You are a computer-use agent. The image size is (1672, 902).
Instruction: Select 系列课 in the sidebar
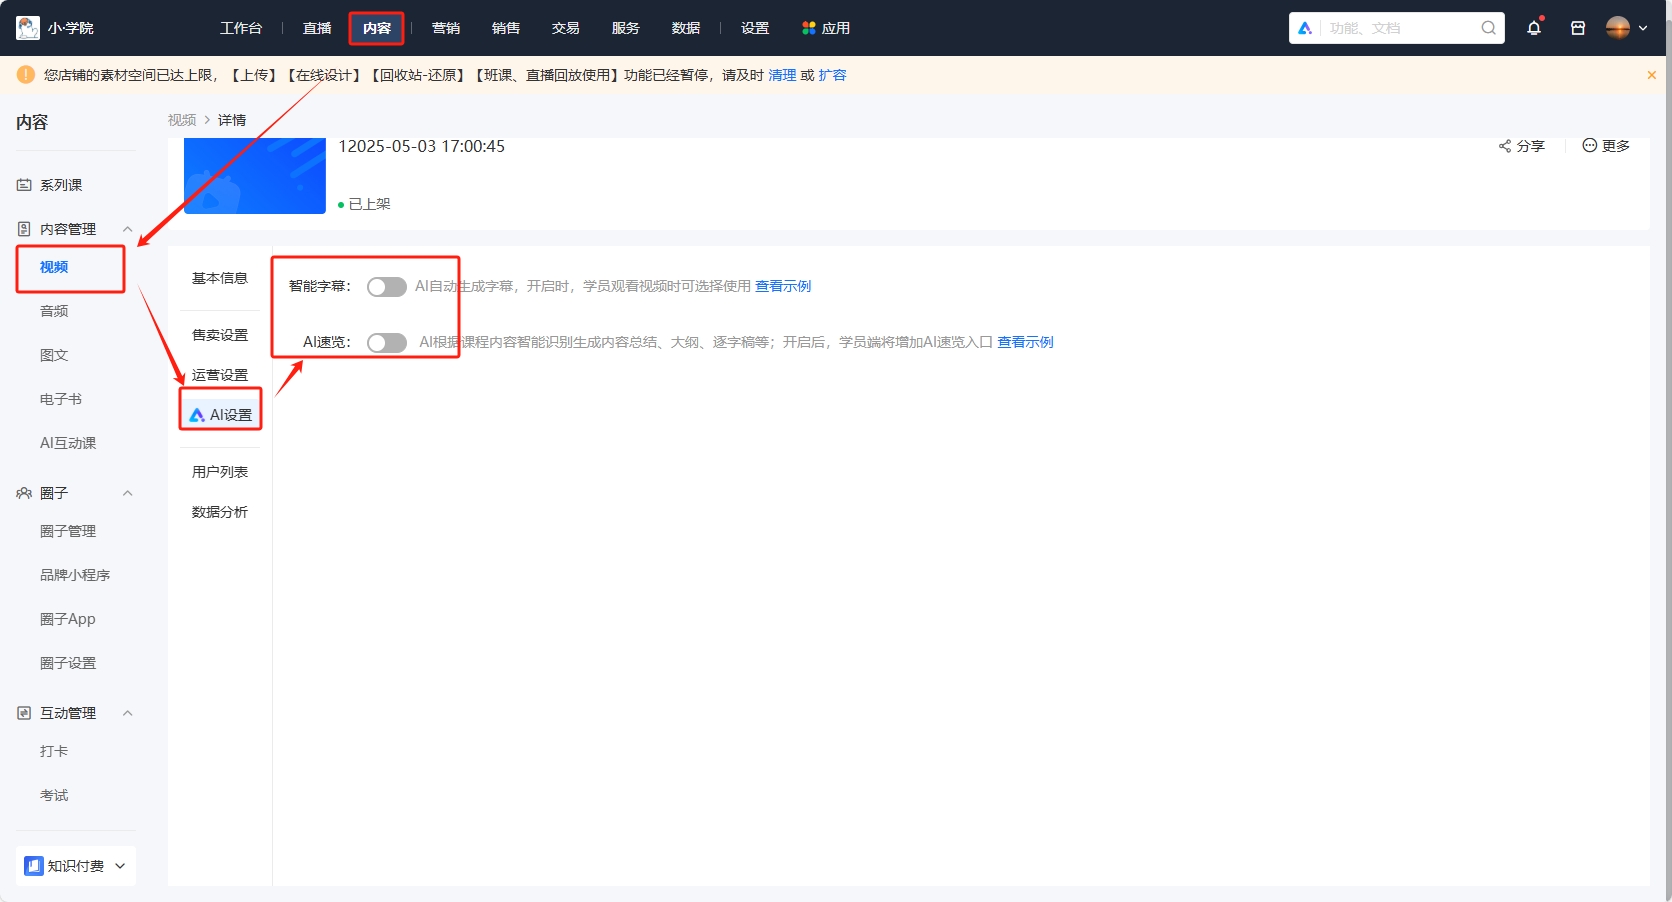62,184
